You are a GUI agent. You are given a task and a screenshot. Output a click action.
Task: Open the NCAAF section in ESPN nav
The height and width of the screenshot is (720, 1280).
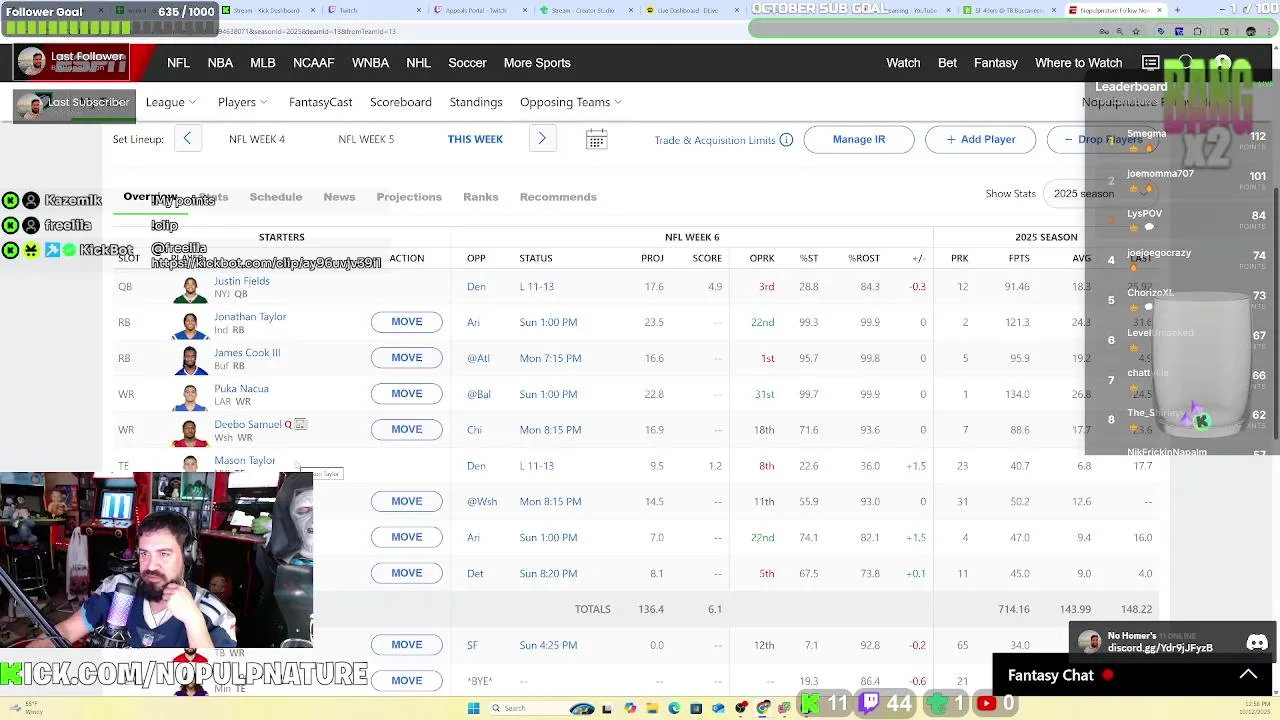(x=314, y=63)
